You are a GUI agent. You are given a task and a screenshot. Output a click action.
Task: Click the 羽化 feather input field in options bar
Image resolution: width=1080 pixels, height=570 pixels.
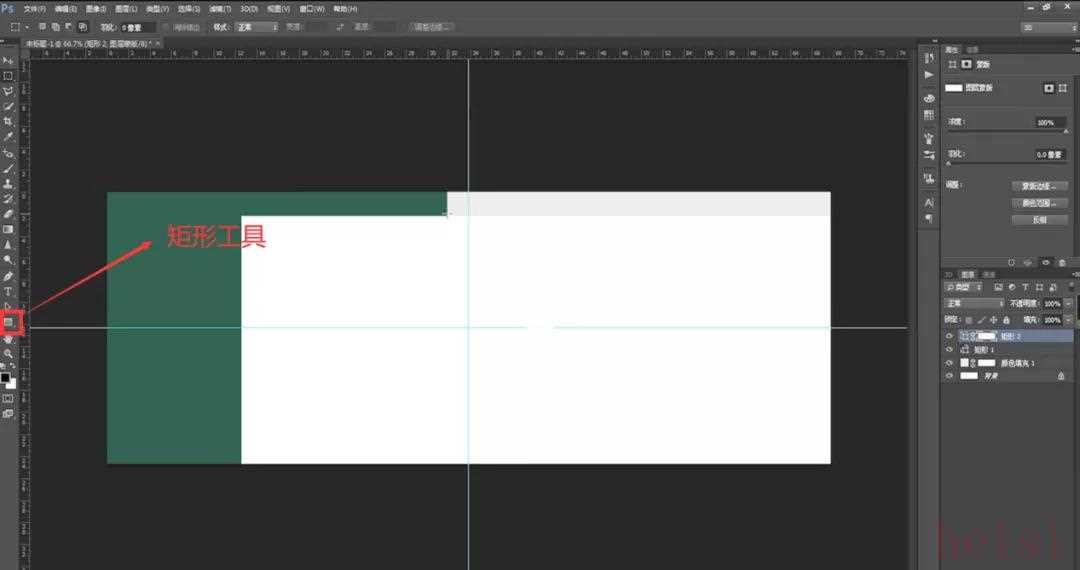[x=138, y=27]
